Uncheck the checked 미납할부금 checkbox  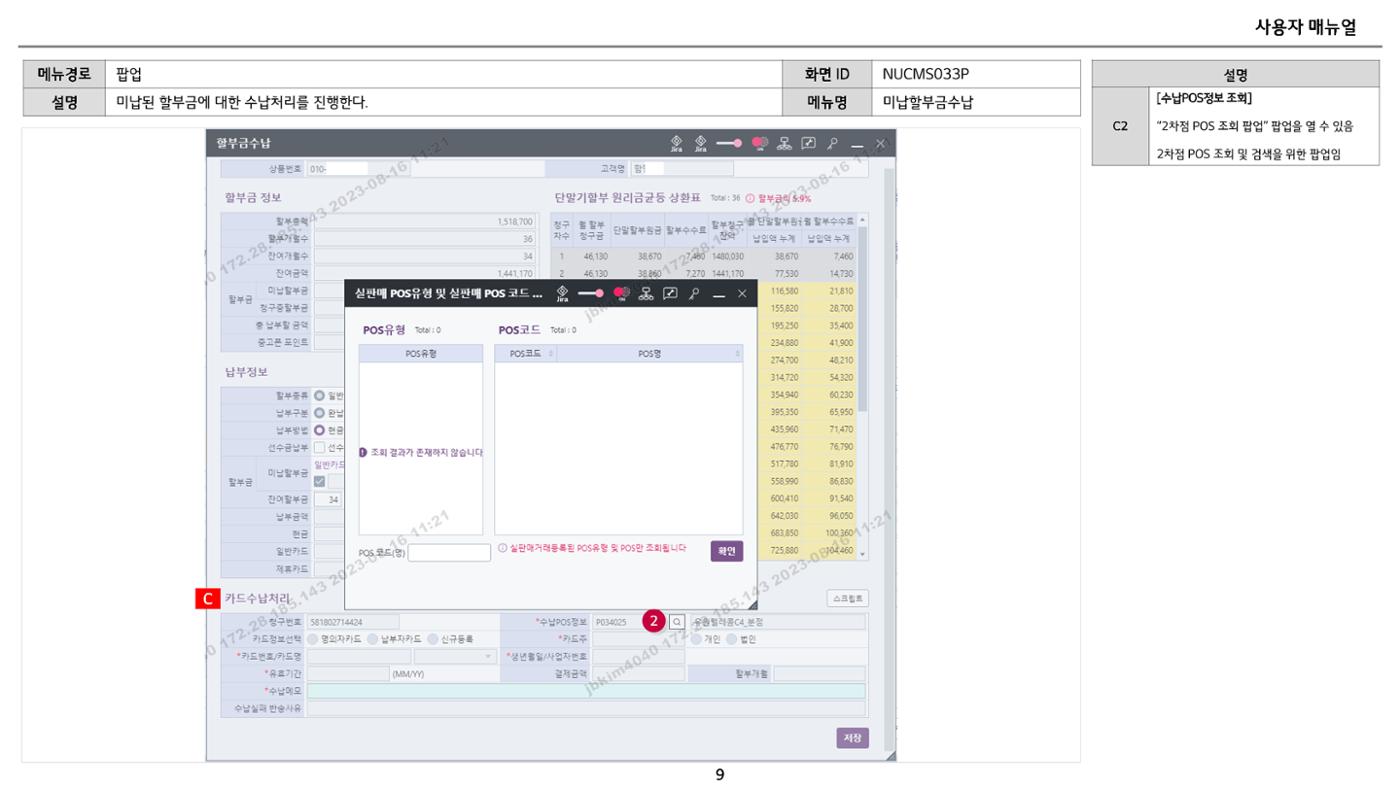click(320, 481)
